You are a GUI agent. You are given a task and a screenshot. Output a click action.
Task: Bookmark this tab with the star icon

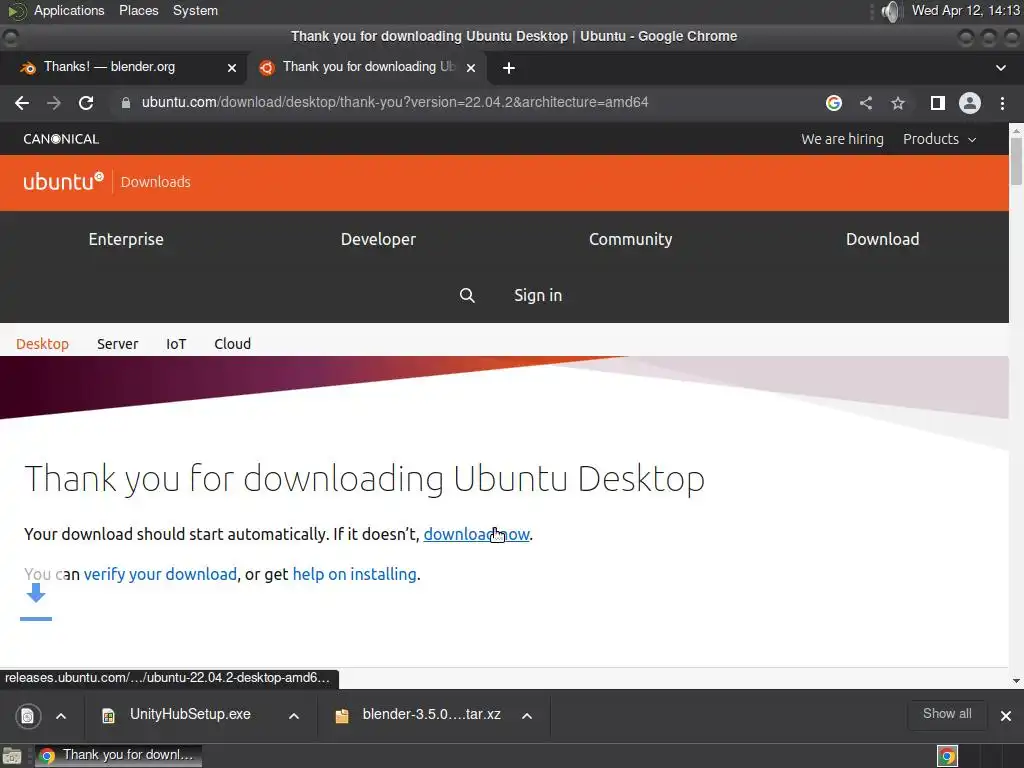[898, 103]
